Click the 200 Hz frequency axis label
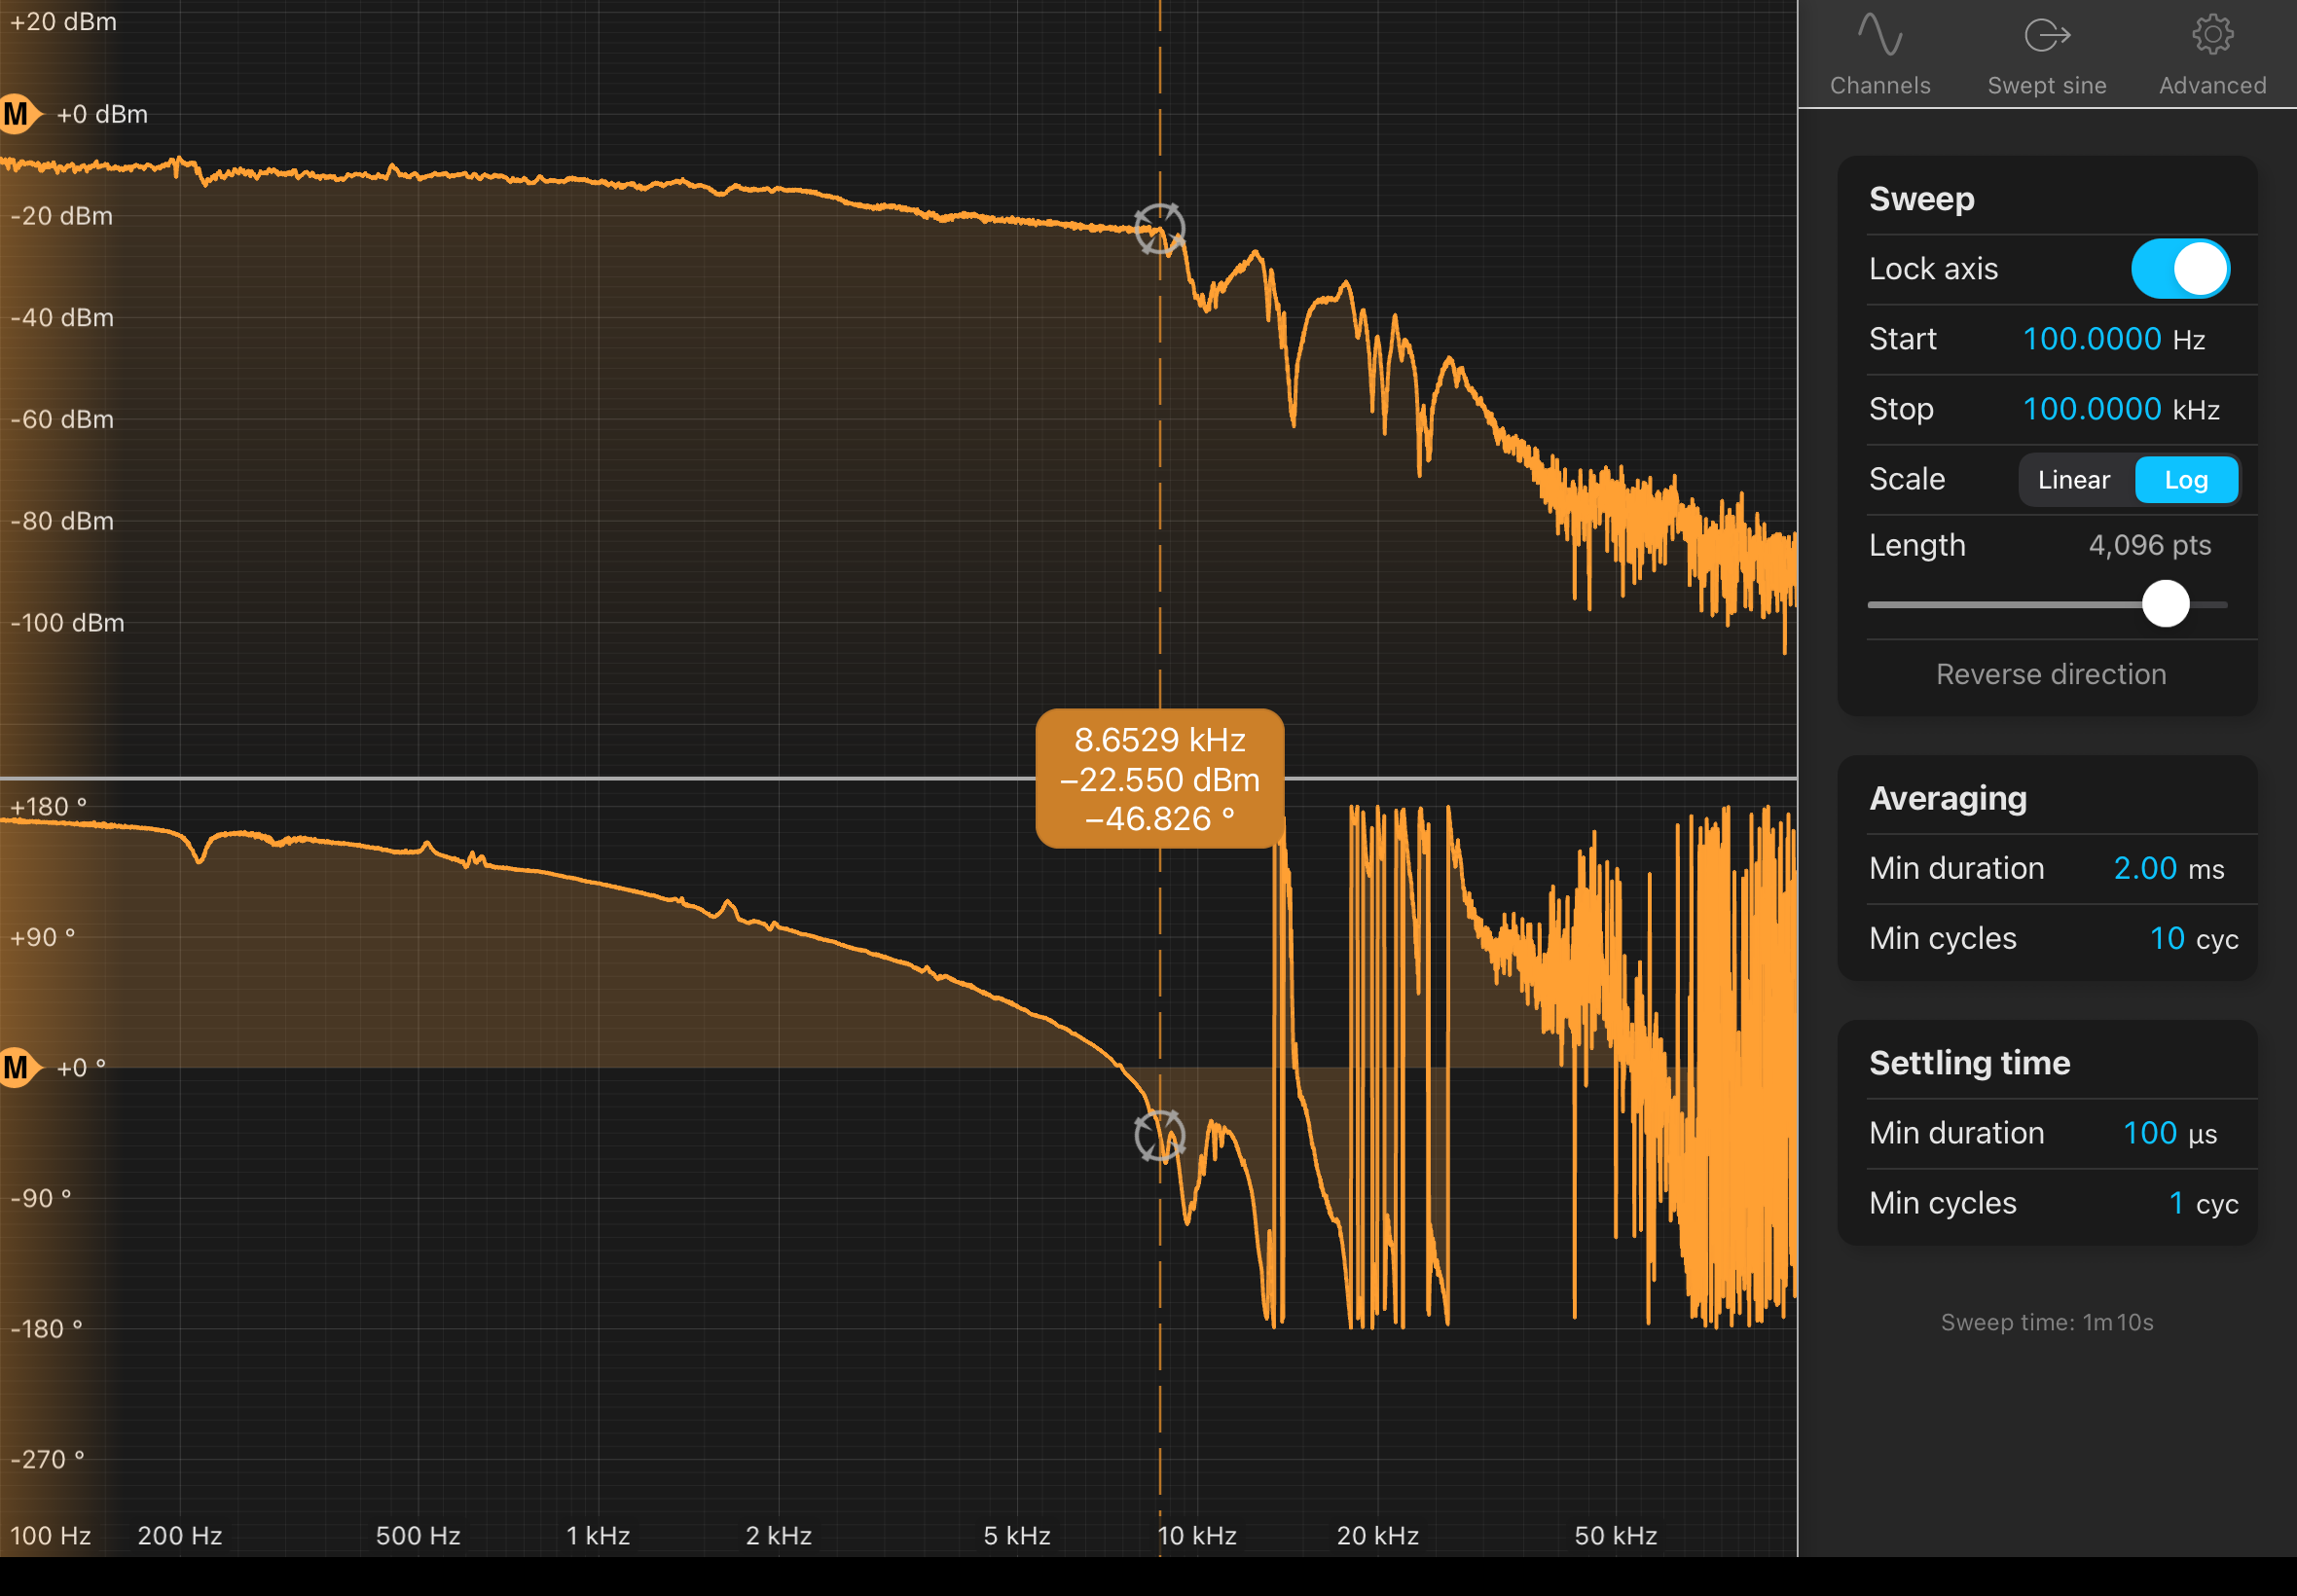Screen dimensions: 2297x1596 (x=180, y=1535)
